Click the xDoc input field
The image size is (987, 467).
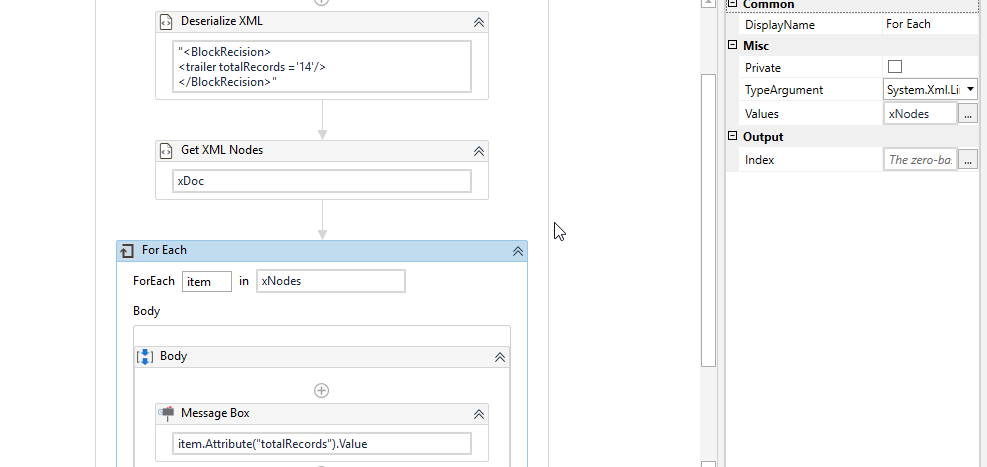322,181
